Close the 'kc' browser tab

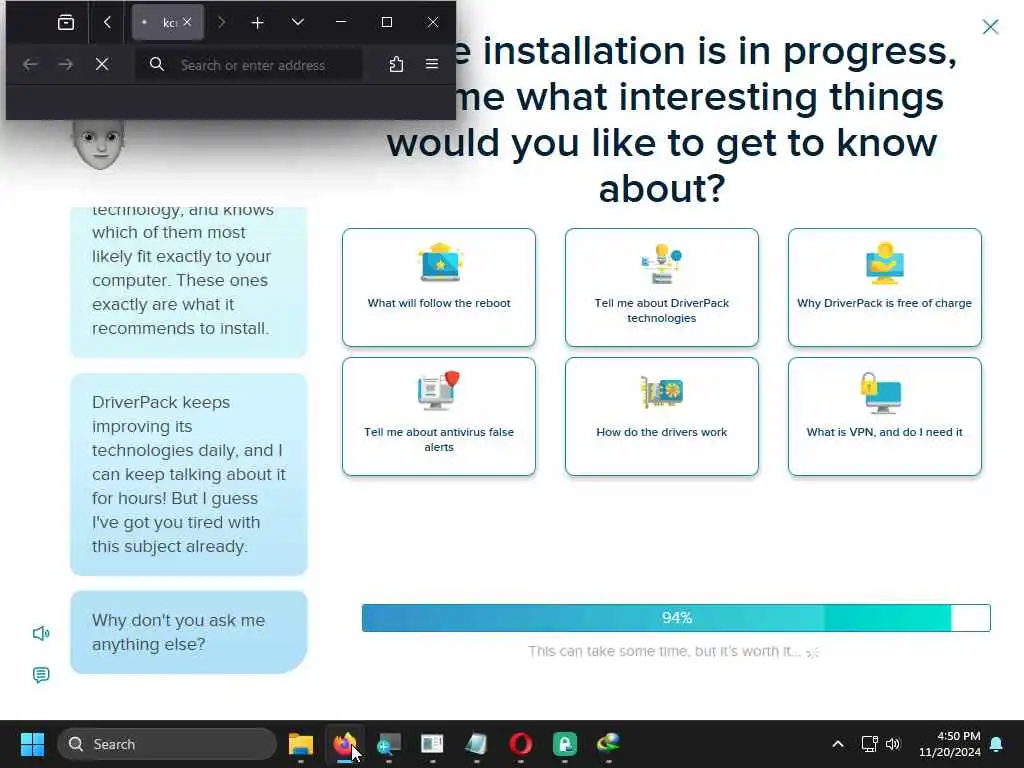187,22
